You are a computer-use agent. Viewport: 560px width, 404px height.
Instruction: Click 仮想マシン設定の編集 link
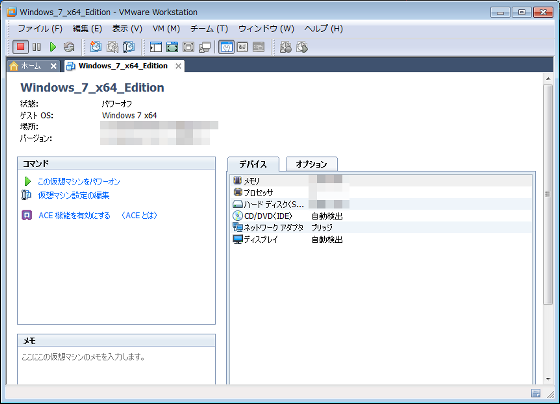point(74,195)
